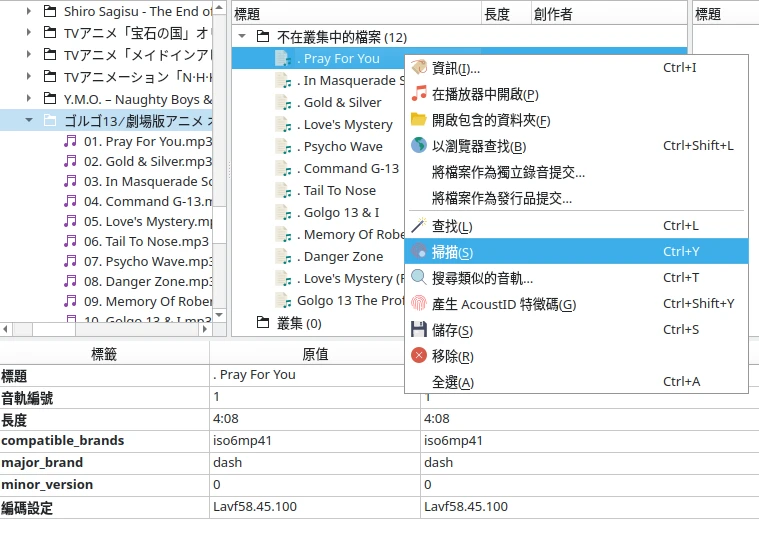Image resolution: width=759 pixels, height=539 pixels.
Task: Click the 資訊 info icon in context menu
Action: point(419,68)
